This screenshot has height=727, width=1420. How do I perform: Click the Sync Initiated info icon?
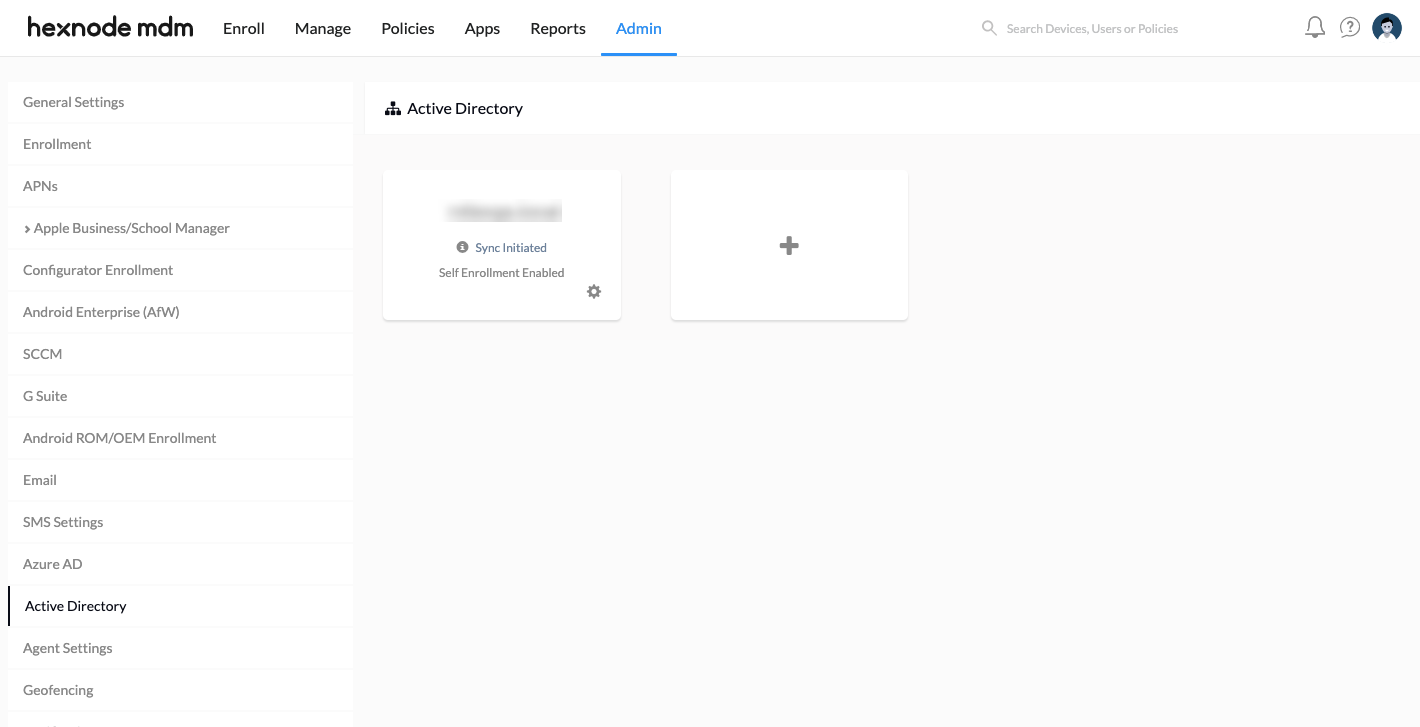[x=462, y=247]
